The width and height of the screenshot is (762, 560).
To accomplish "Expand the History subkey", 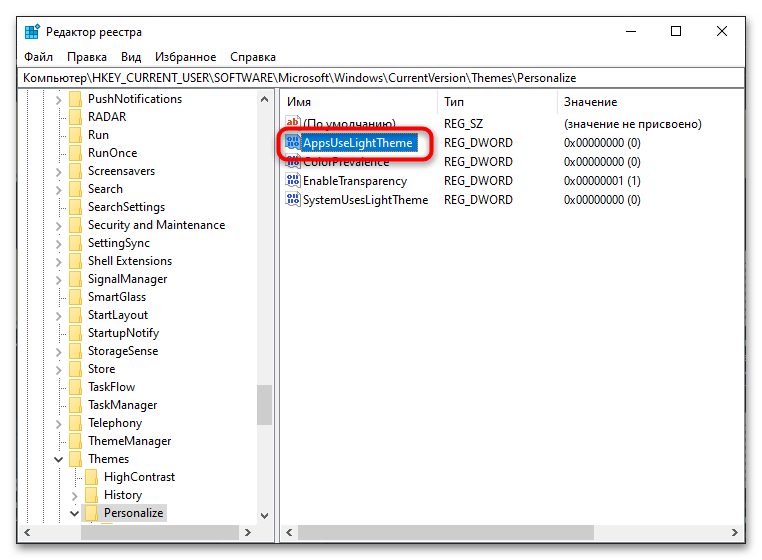I will pyautogui.click(x=75, y=495).
